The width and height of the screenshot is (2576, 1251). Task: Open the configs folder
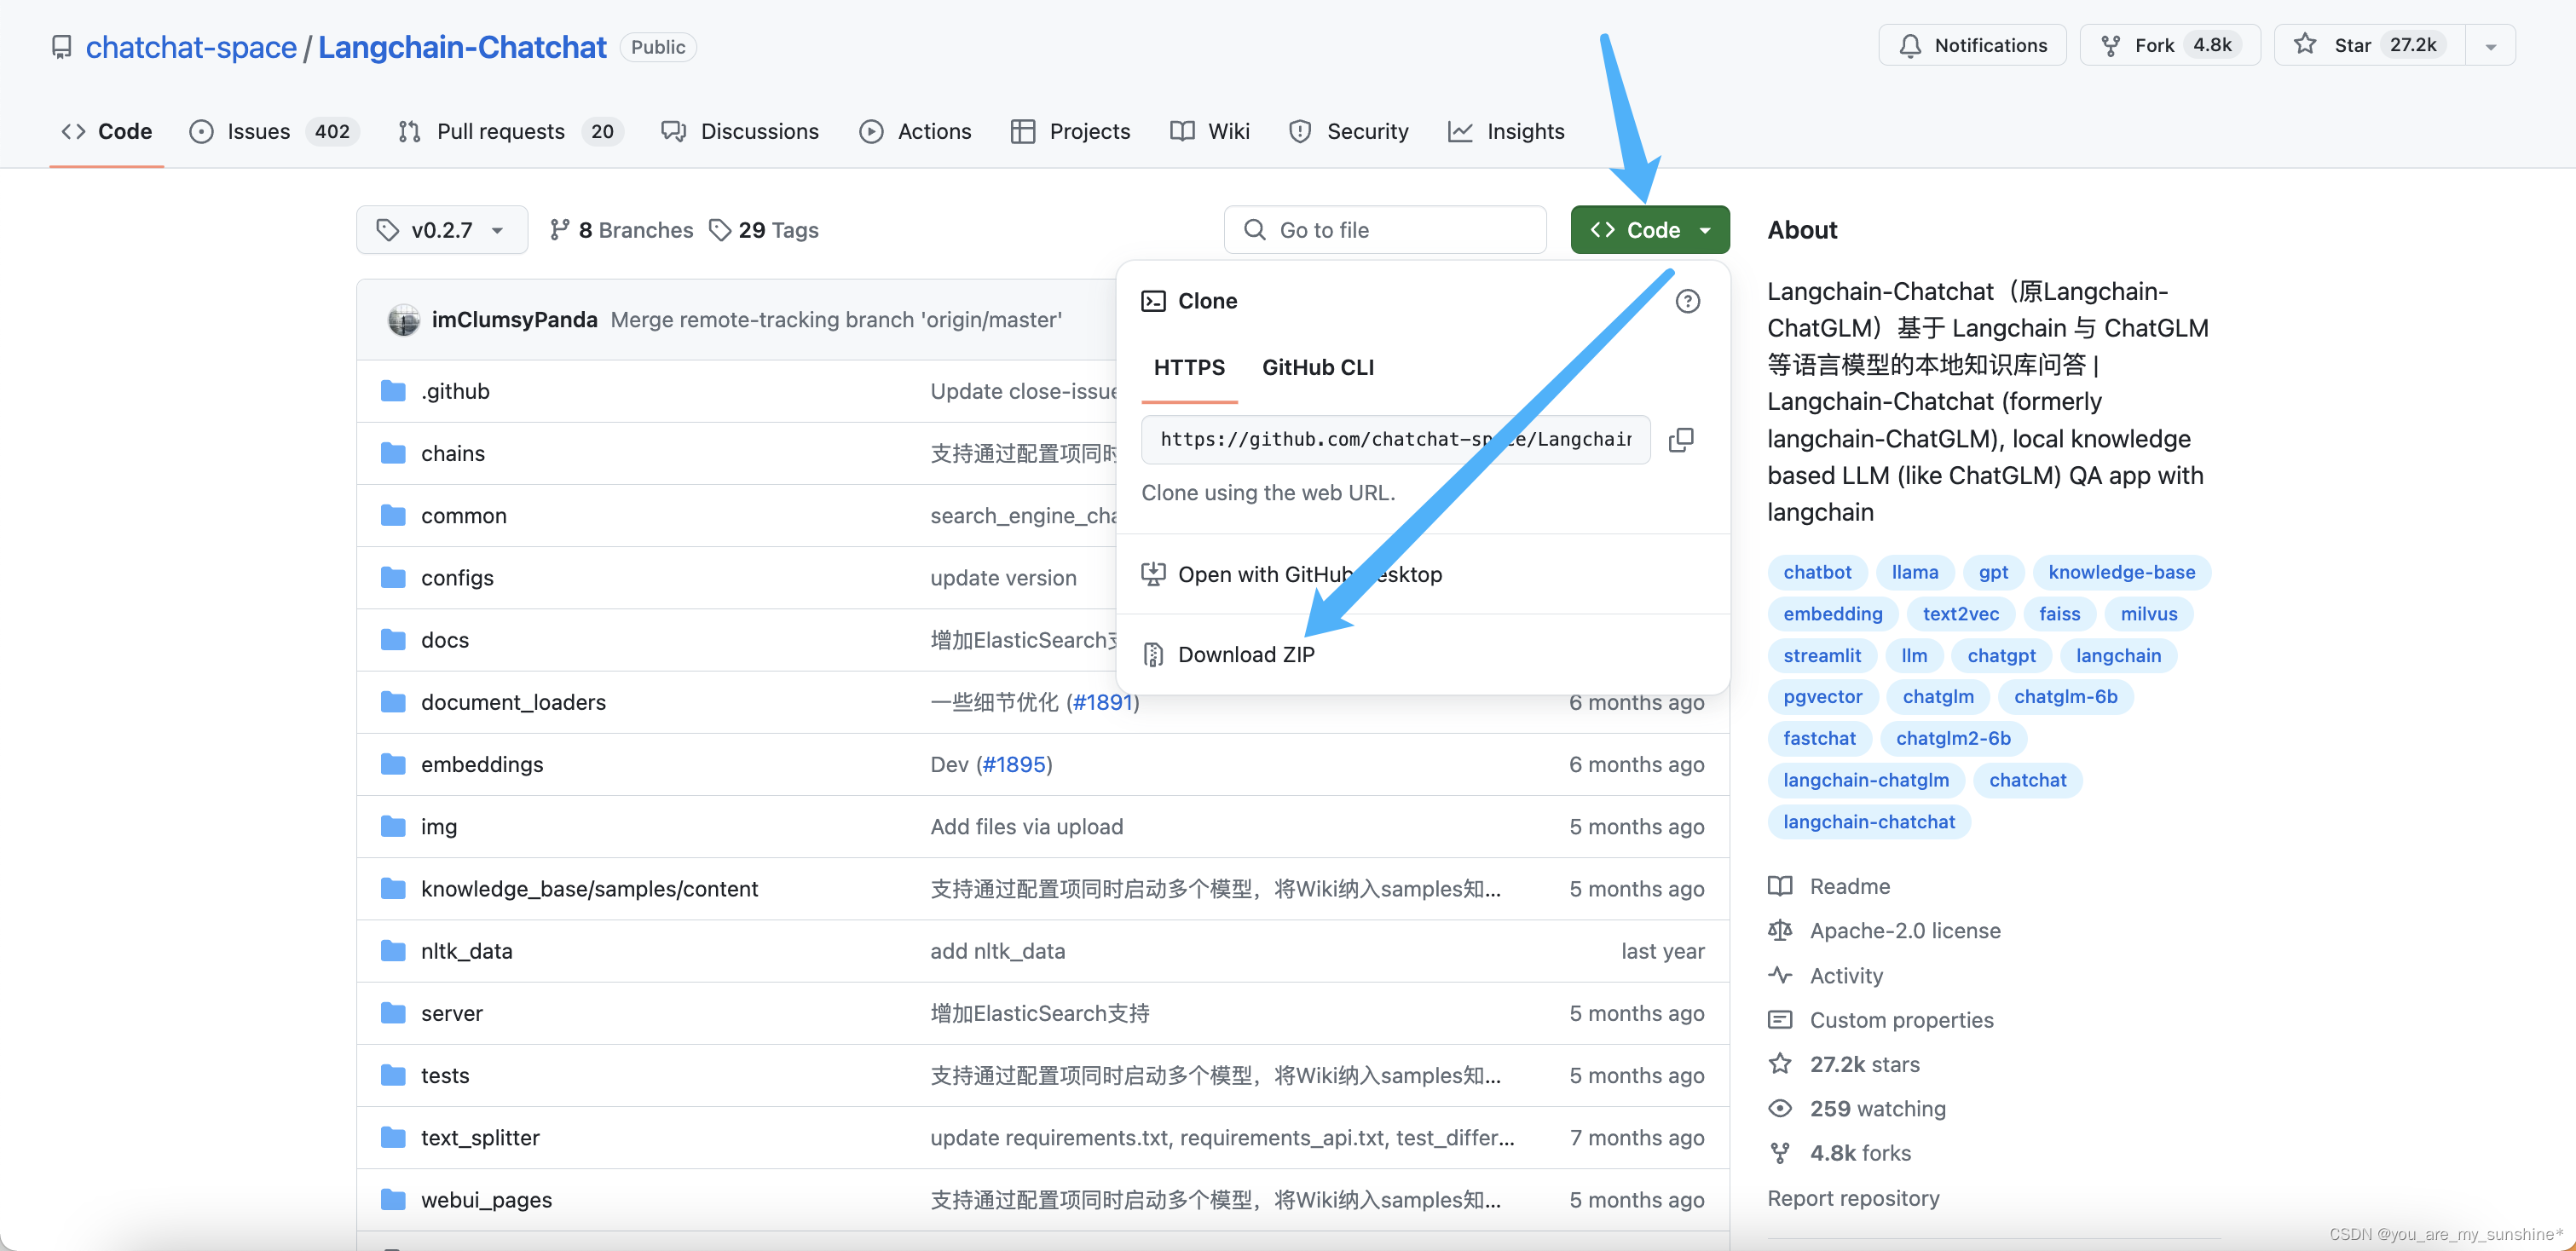point(457,577)
